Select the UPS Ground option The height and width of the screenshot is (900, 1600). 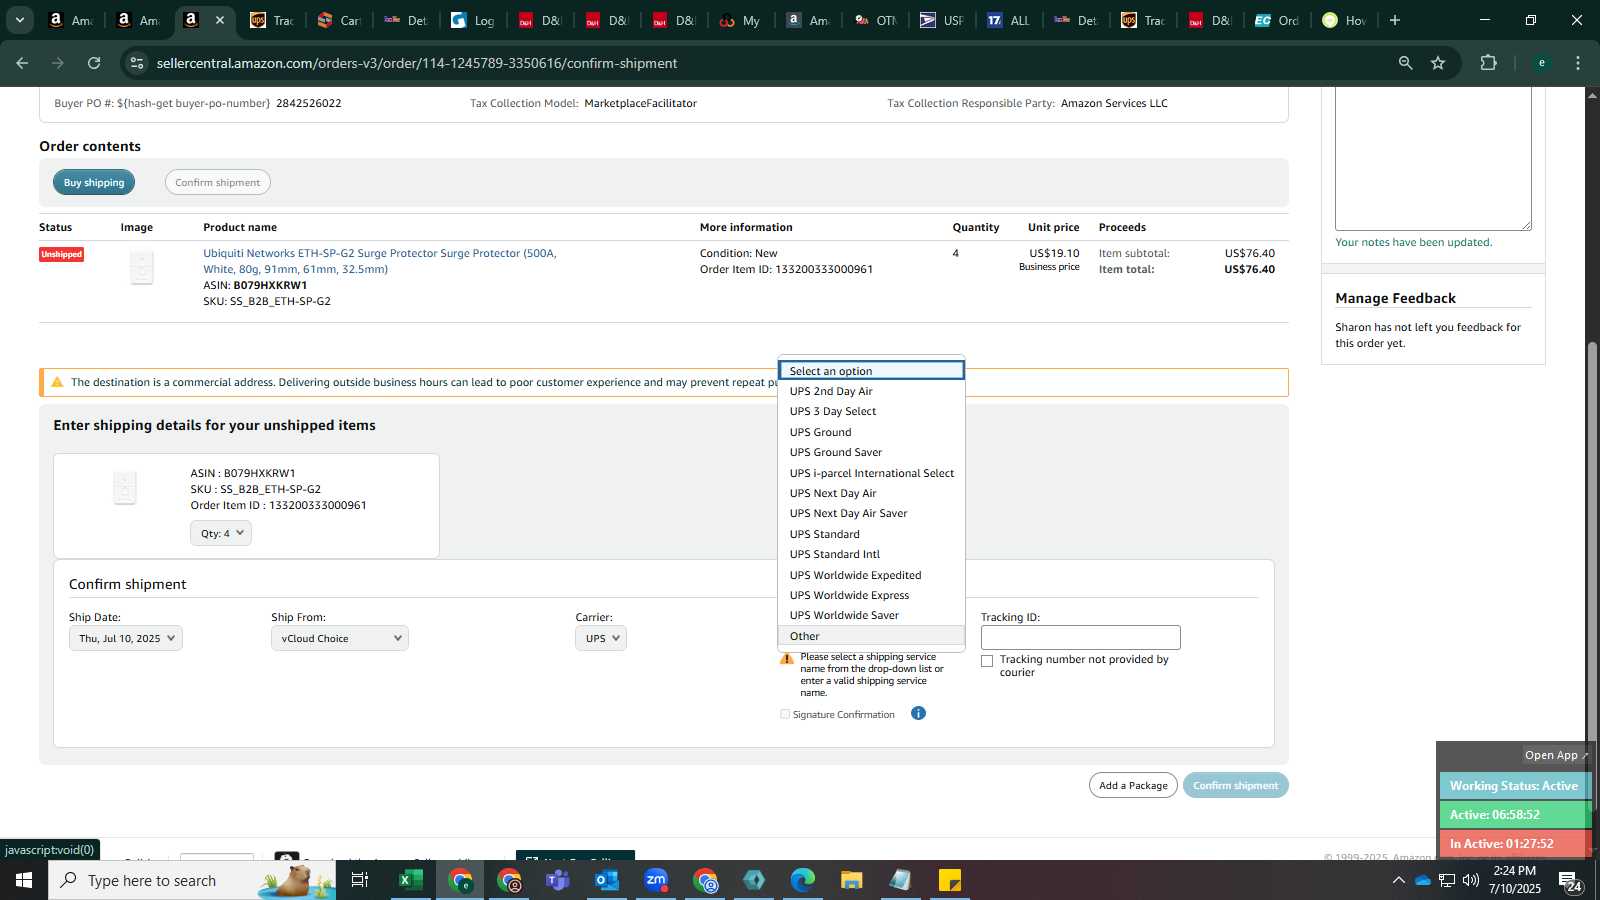pyautogui.click(x=871, y=432)
